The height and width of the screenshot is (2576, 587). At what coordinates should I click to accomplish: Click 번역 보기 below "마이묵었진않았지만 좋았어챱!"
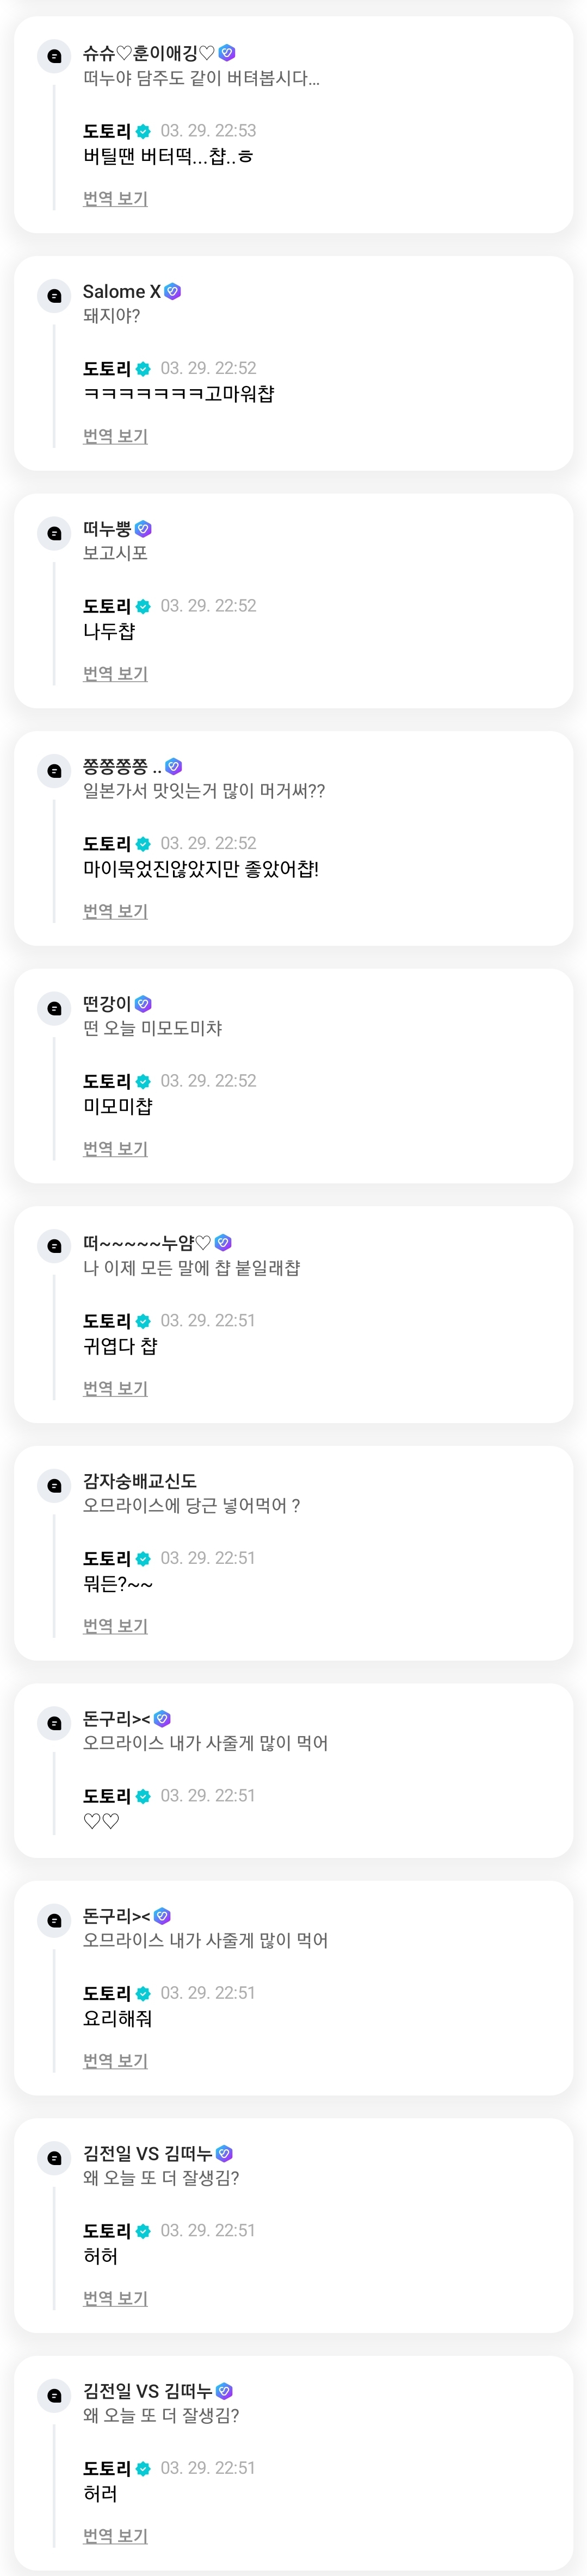[x=115, y=911]
